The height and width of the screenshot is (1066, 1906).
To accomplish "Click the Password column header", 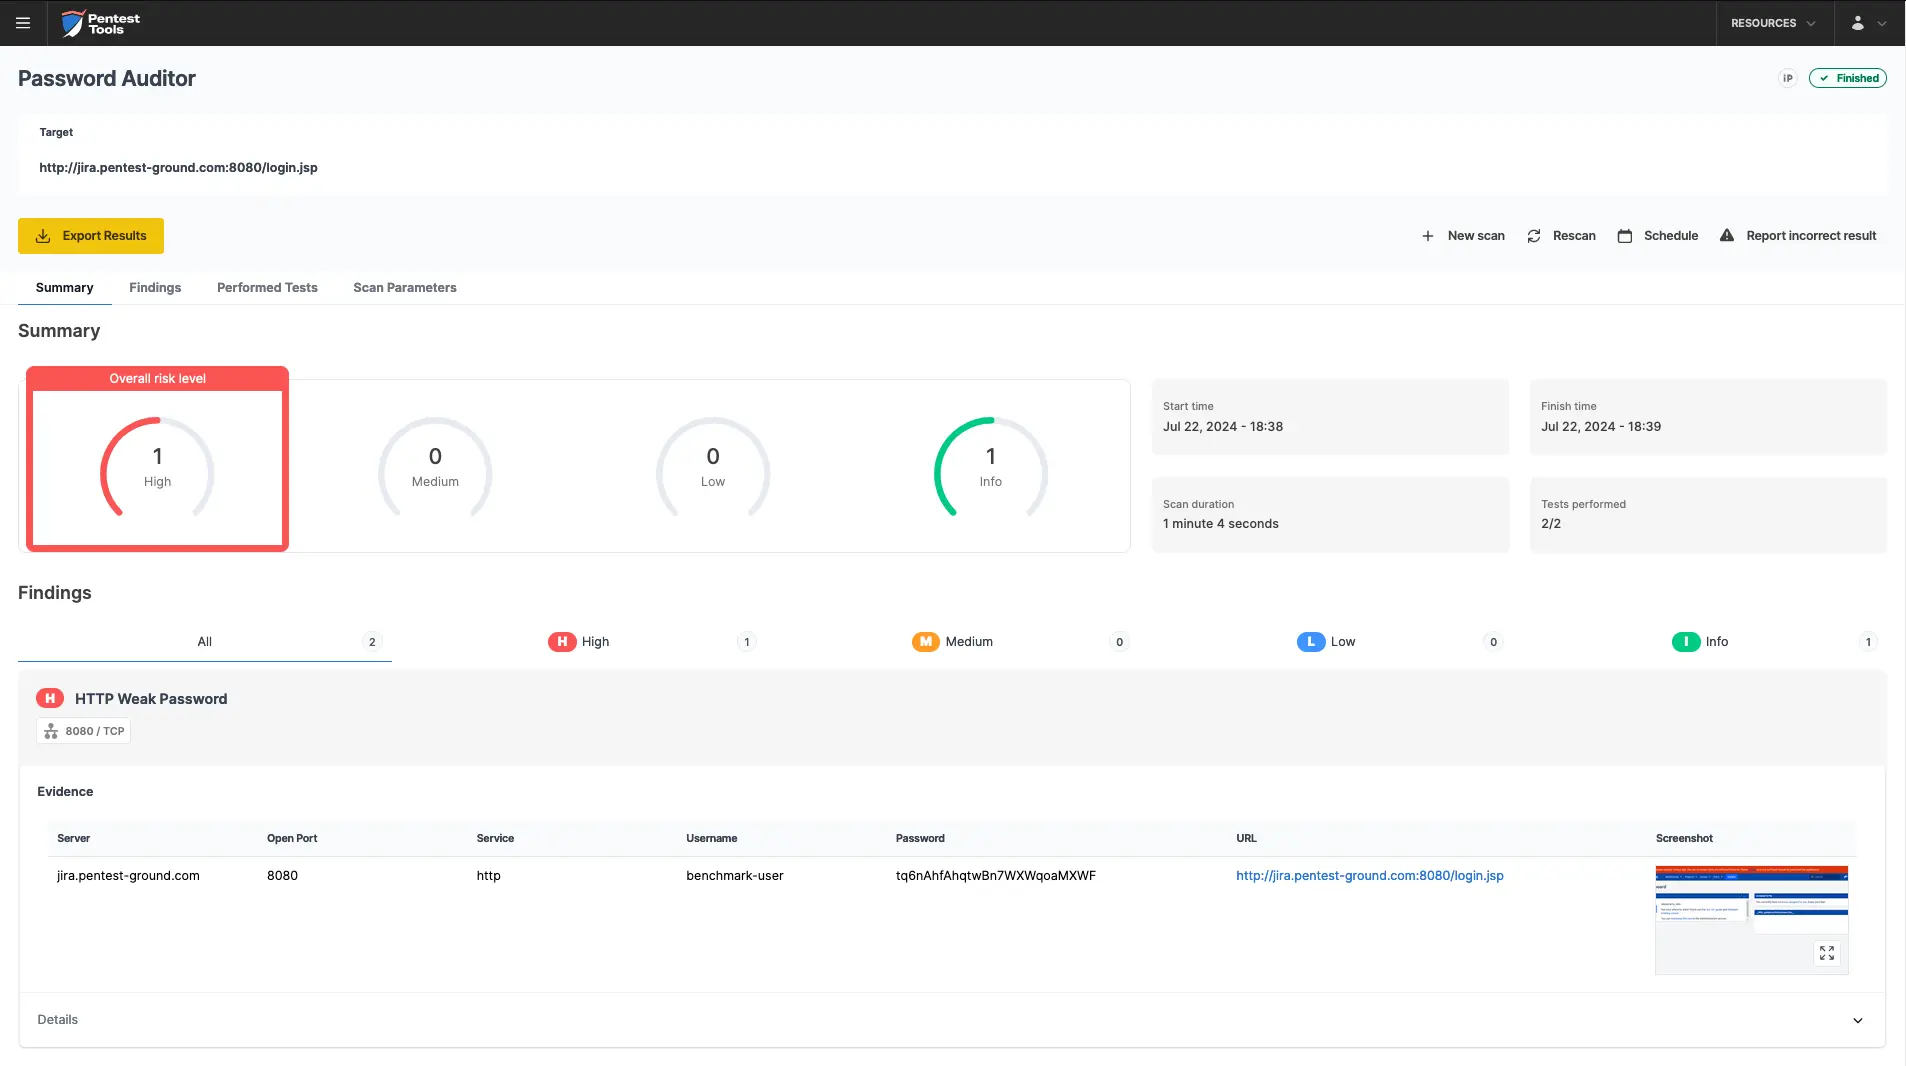I will pyautogui.click(x=920, y=839).
